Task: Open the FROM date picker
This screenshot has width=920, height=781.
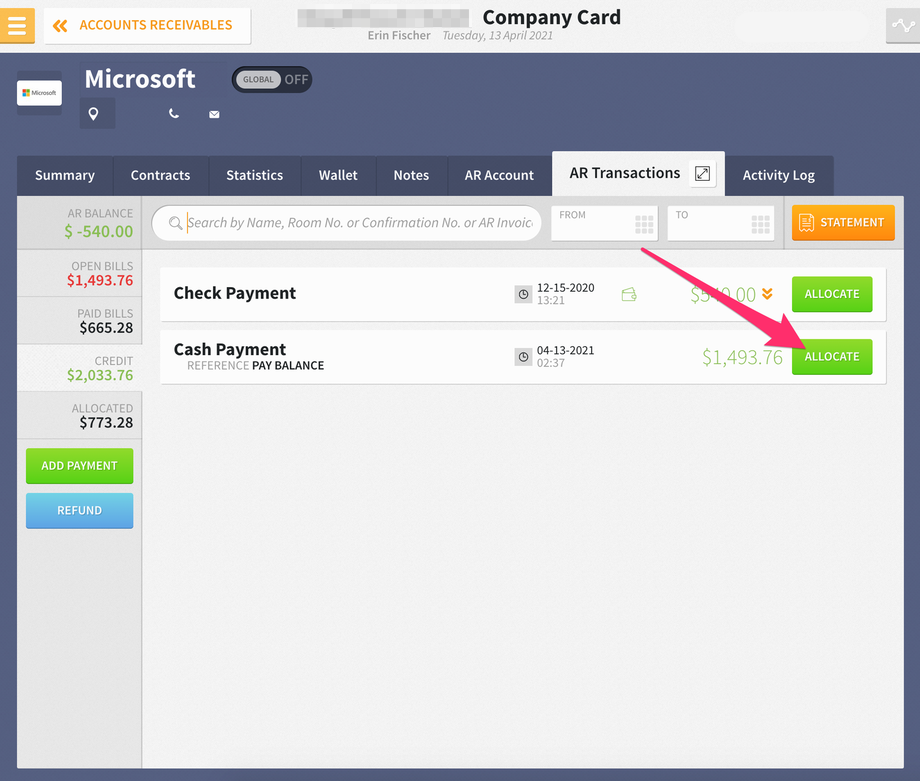Action: [x=604, y=223]
